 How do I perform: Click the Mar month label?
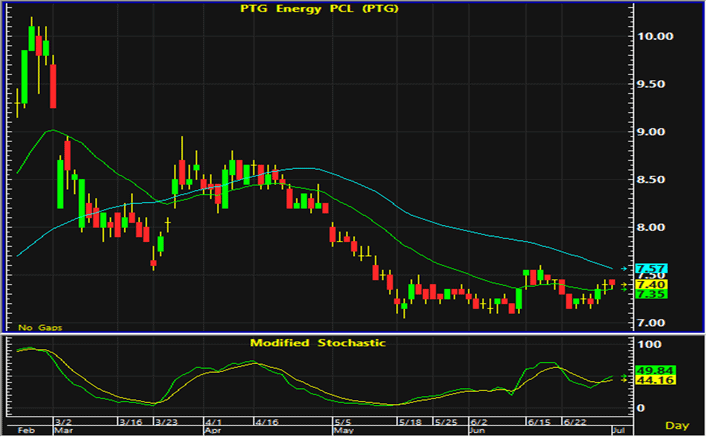click(64, 431)
